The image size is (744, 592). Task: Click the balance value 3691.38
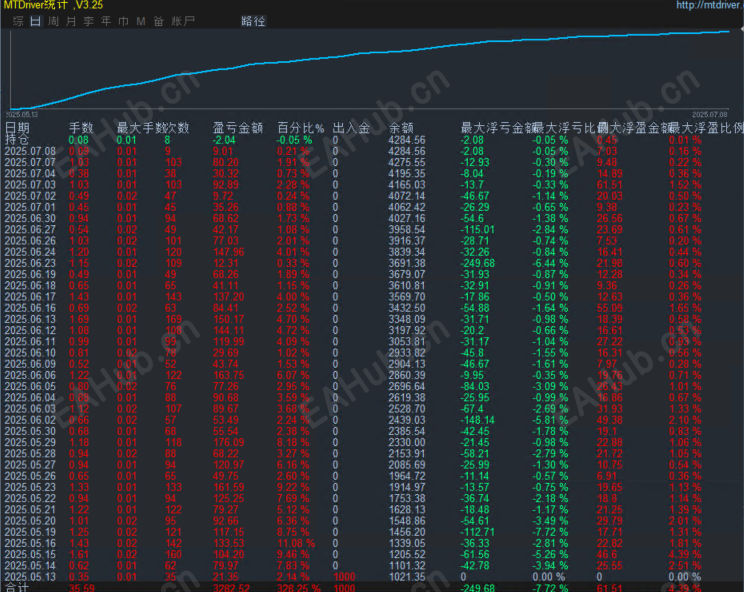(x=407, y=263)
